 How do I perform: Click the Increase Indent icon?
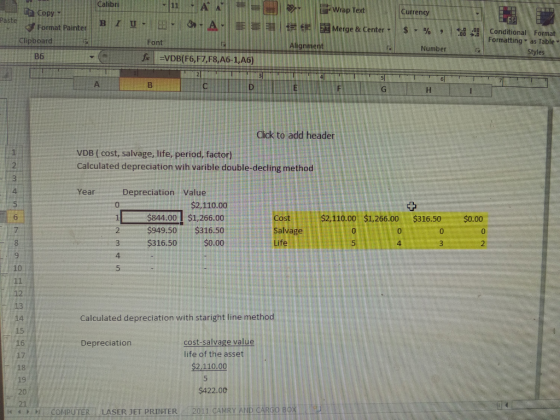tap(306, 28)
